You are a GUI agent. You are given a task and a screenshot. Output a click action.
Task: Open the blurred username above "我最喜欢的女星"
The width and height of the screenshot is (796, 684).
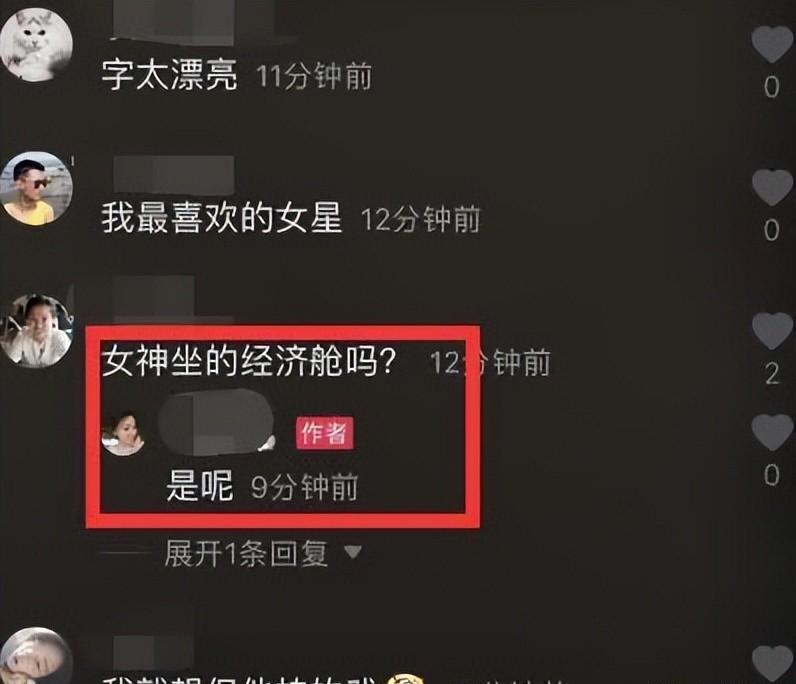point(173,174)
